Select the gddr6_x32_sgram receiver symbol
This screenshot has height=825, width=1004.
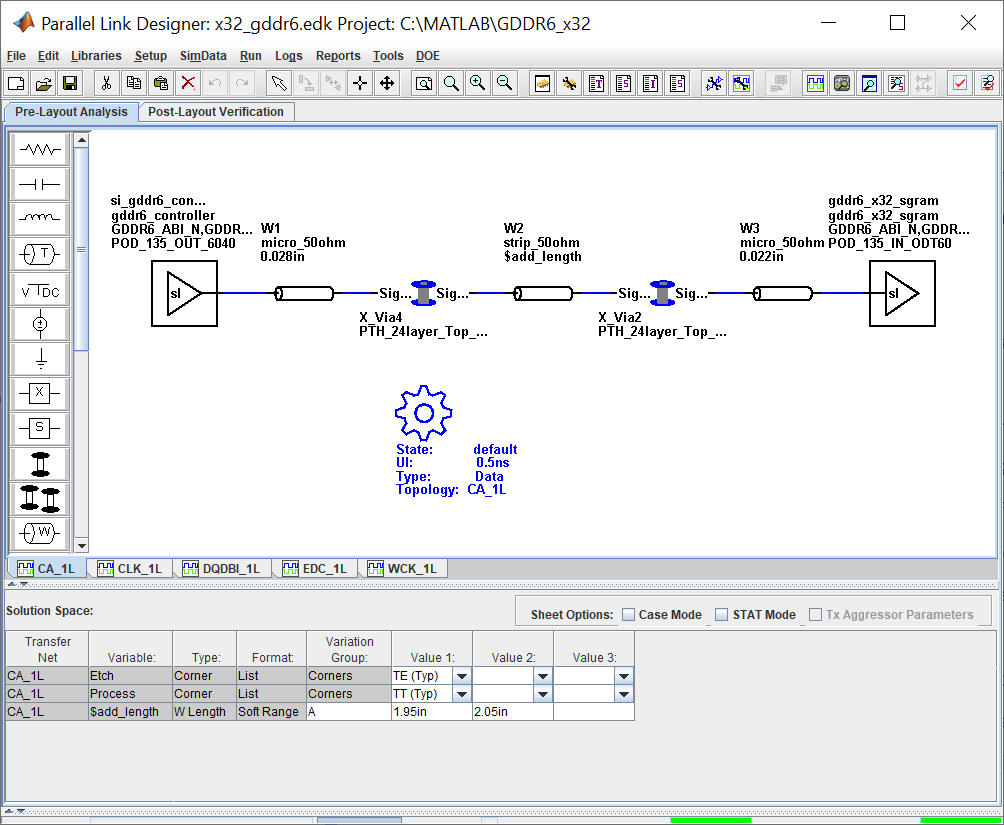[x=902, y=293]
